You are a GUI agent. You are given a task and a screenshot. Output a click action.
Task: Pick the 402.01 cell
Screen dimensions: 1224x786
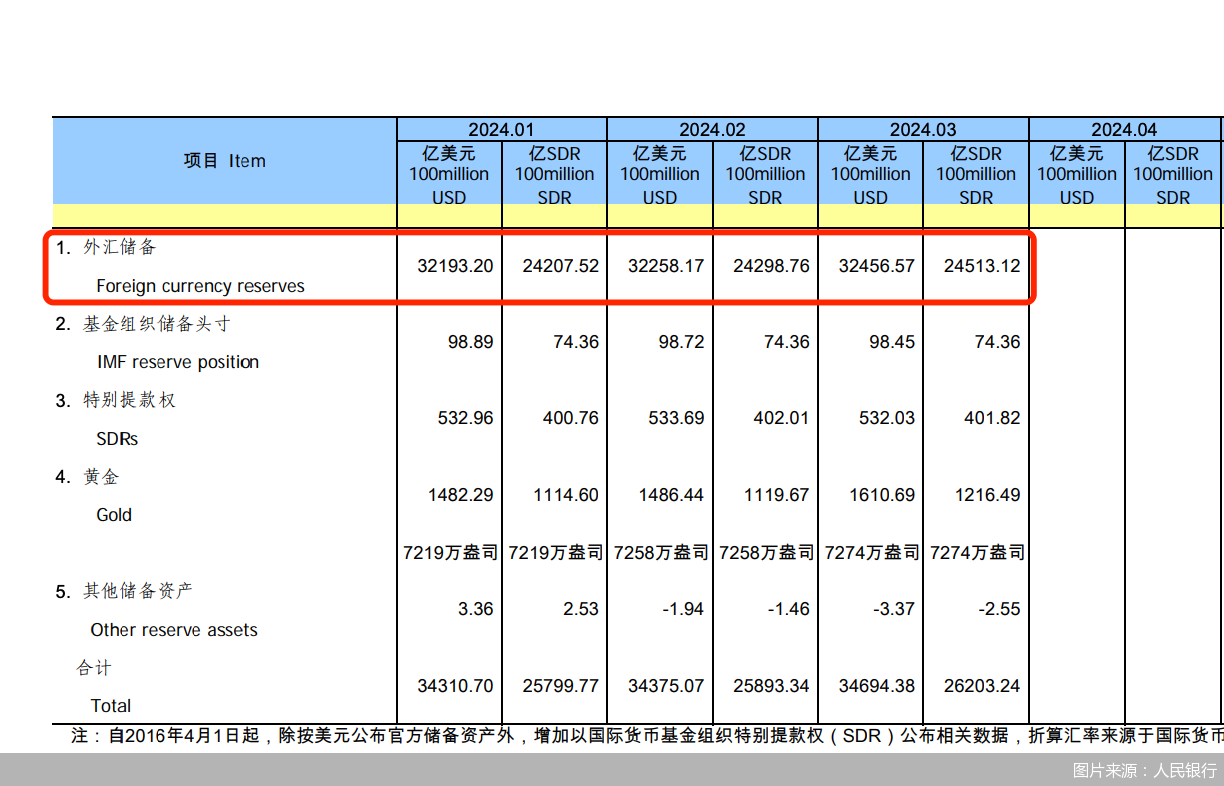[x=781, y=418]
